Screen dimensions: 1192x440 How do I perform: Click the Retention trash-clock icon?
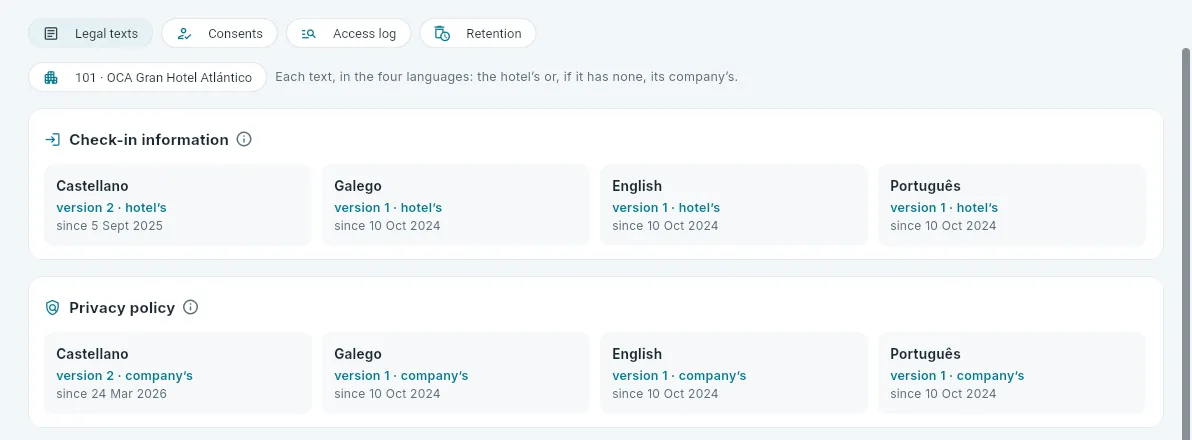(442, 33)
